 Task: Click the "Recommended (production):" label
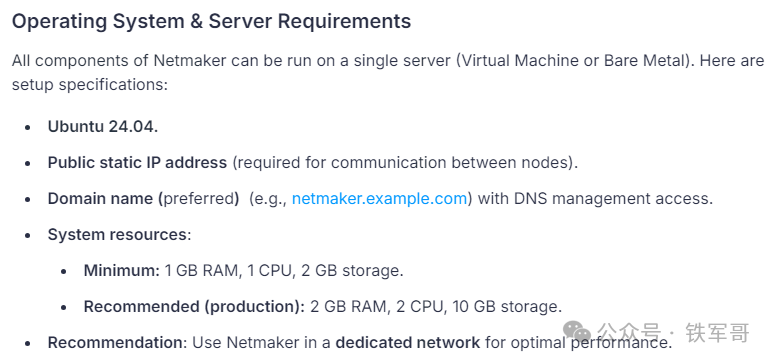(194, 307)
